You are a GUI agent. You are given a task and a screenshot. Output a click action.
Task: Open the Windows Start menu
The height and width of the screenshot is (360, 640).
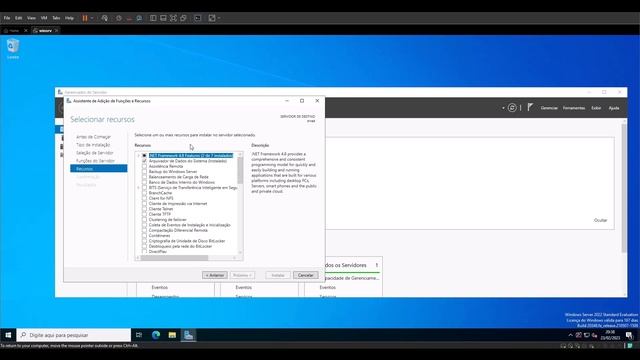click(8, 335)
